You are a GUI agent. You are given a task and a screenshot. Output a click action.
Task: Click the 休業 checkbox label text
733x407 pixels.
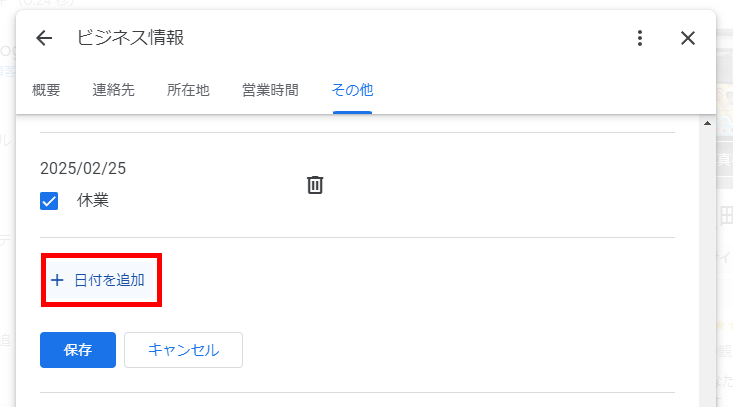click(x=93, y=200)
